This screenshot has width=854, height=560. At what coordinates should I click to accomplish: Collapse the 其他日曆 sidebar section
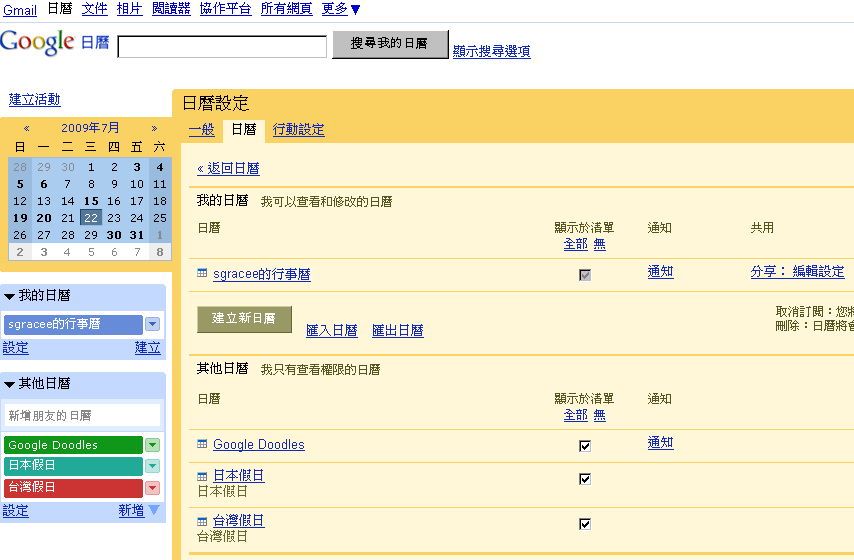click(x=9, y=384)
